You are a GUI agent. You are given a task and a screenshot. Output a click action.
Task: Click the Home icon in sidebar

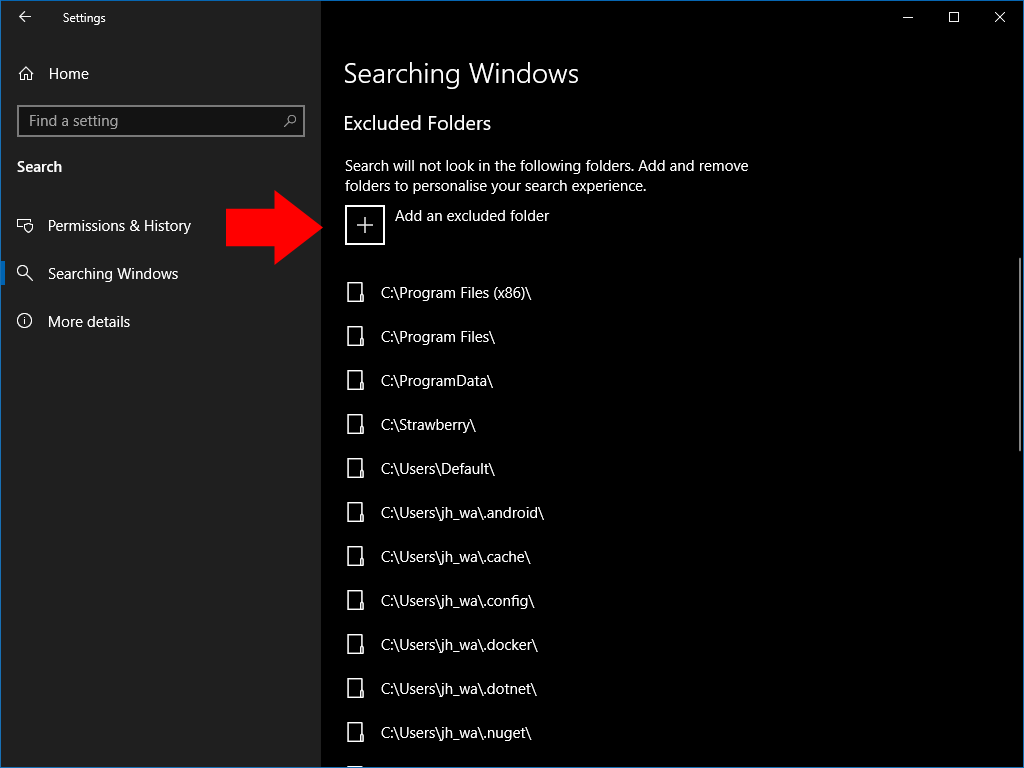(x=26, y=74)
